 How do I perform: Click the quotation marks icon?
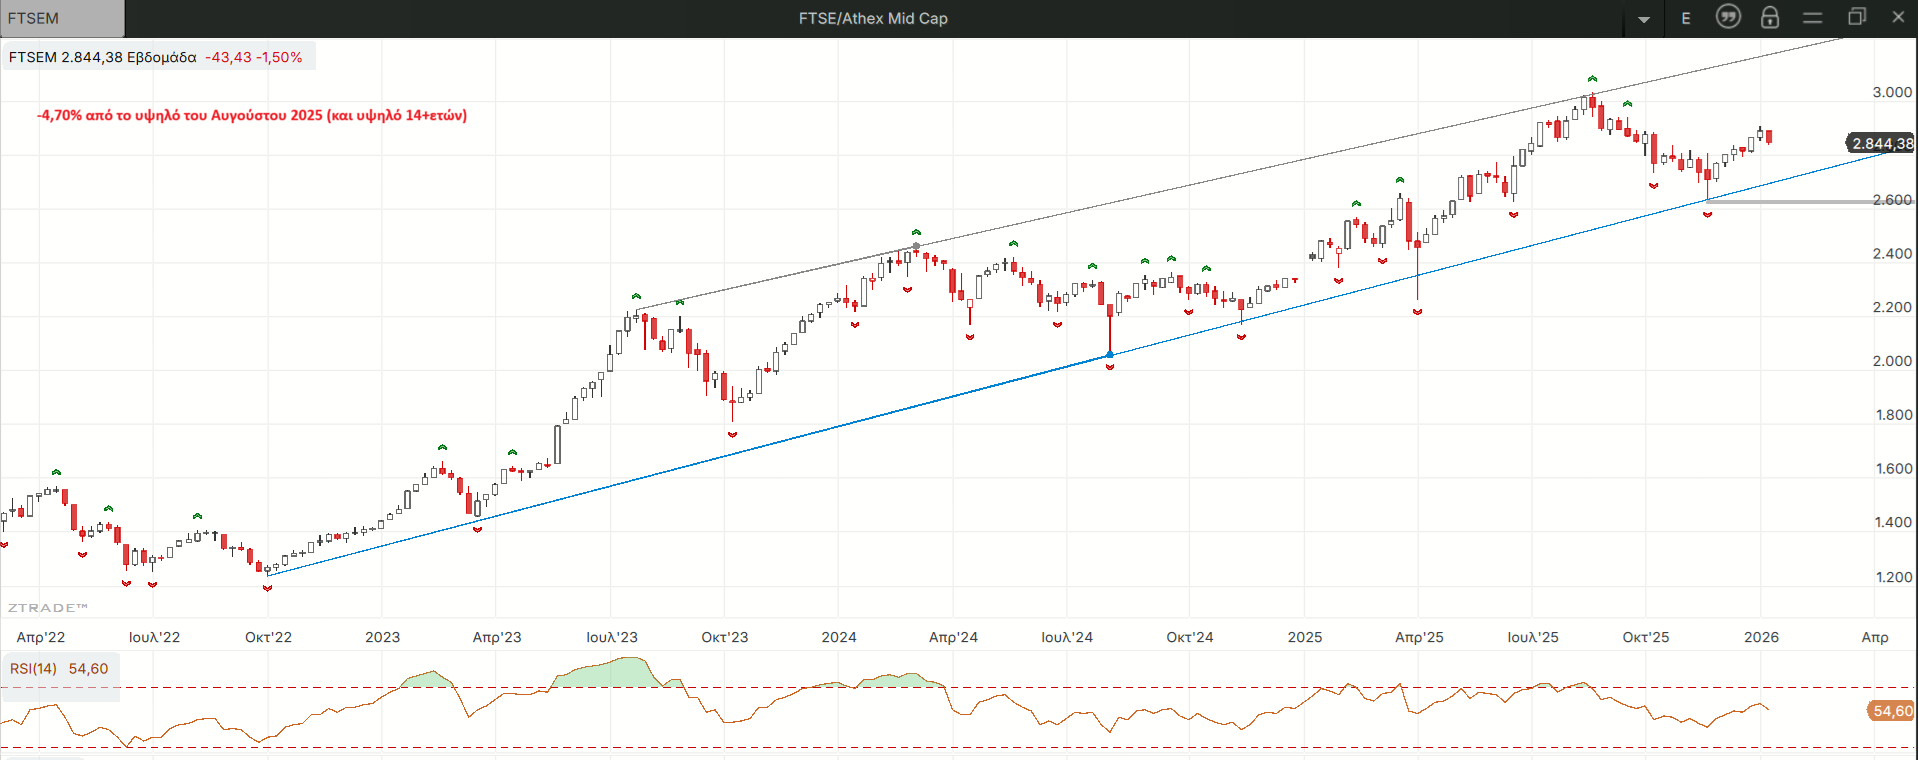pyautogui.click(x=1728, y=17)
